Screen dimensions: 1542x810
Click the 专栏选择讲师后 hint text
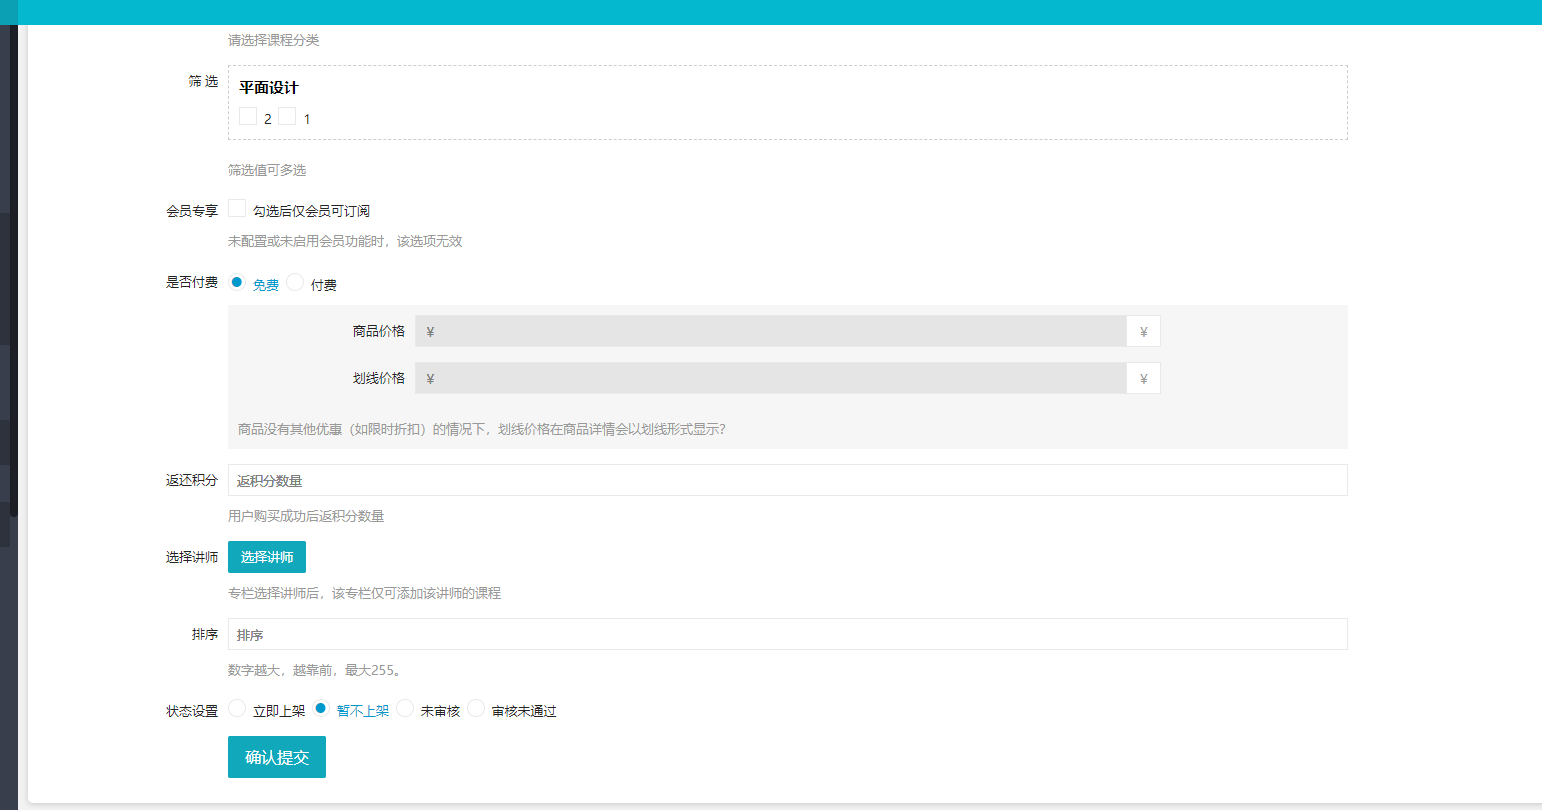[364, 593]
